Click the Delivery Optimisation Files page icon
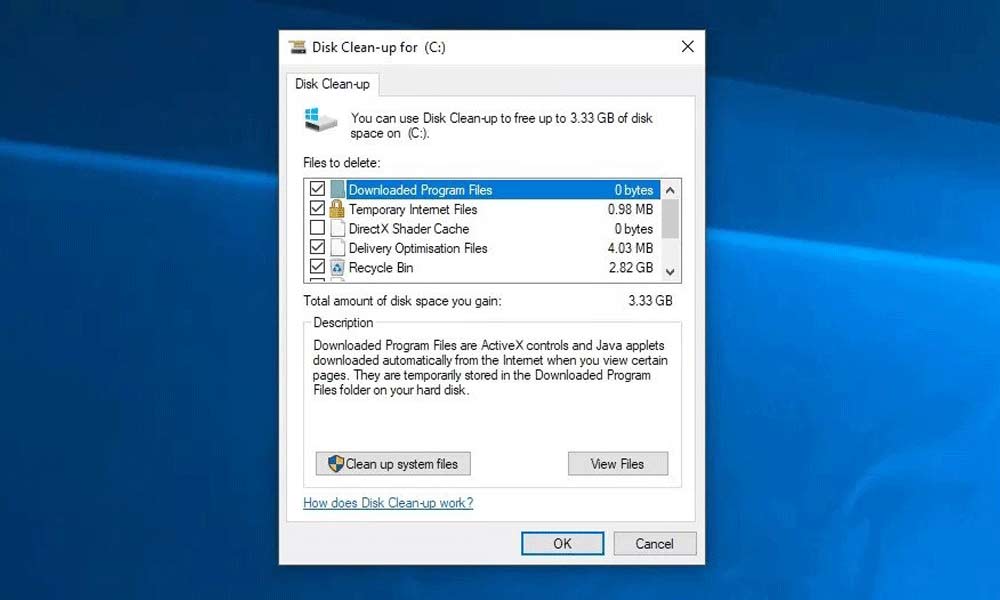 click(x=338, y=248)
